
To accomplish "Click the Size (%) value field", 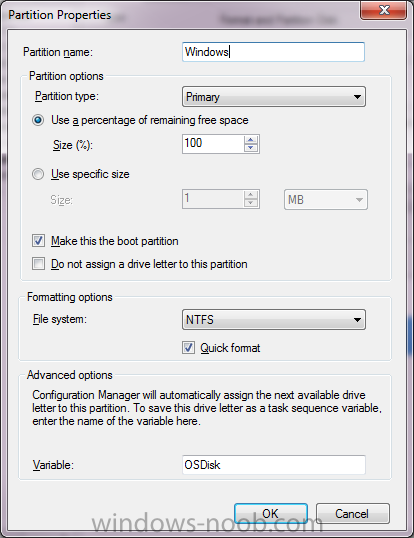I will coord(213,144).
